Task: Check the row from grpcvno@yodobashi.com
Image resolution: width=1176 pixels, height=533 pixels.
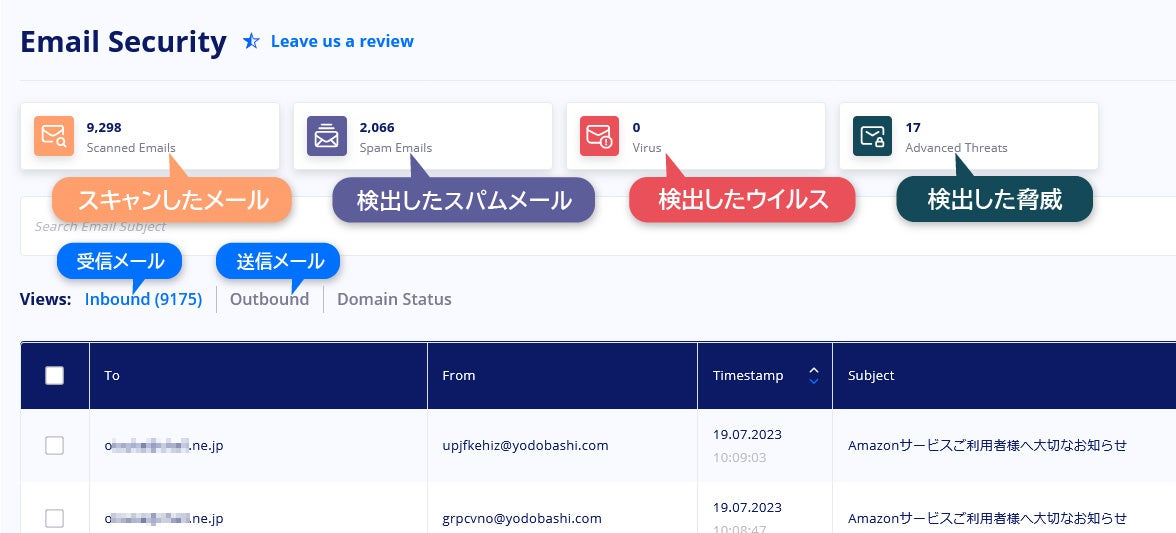Action: click(55, 518)
